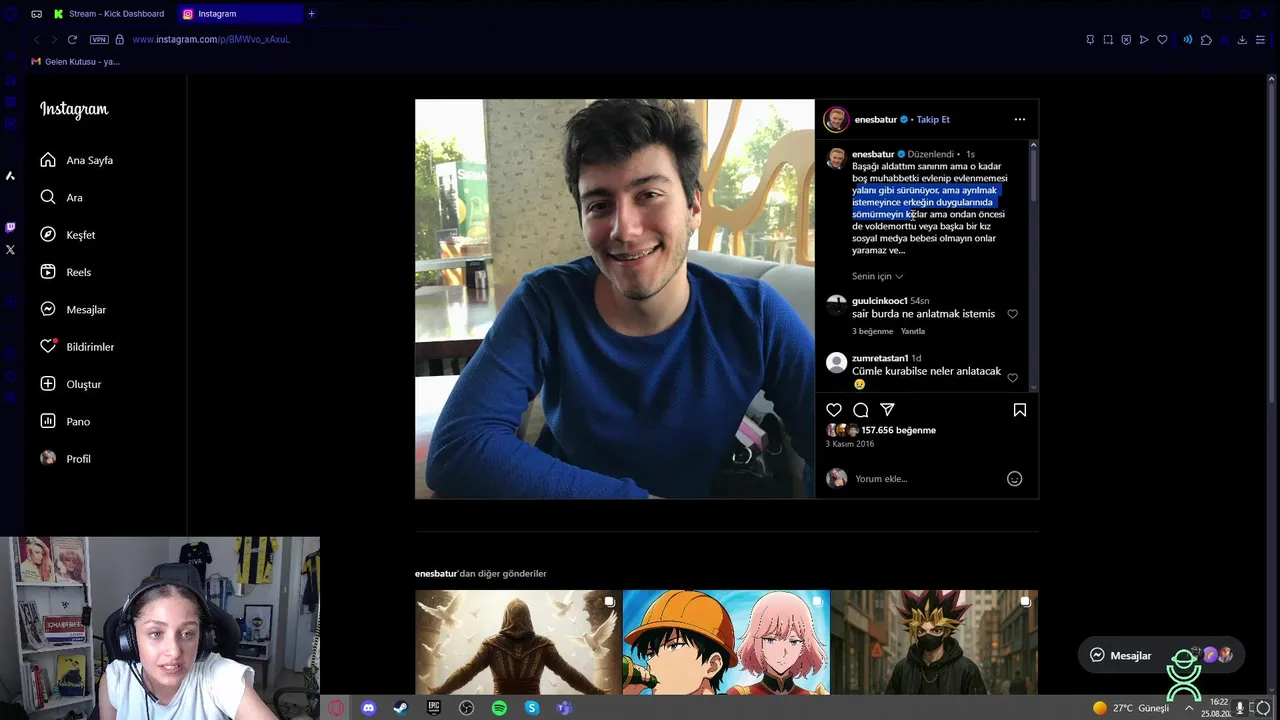Image resolution: width=1280 pixels, height=720 pixels.
Task: Click the 27°C Güneşli weather widget
Action: tap(1131, 708)
